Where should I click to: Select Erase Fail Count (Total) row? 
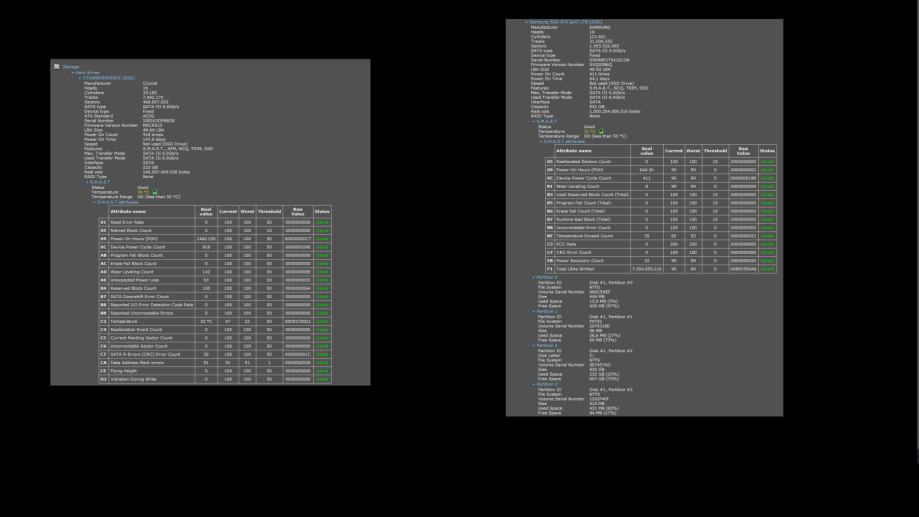pos(661,211)
